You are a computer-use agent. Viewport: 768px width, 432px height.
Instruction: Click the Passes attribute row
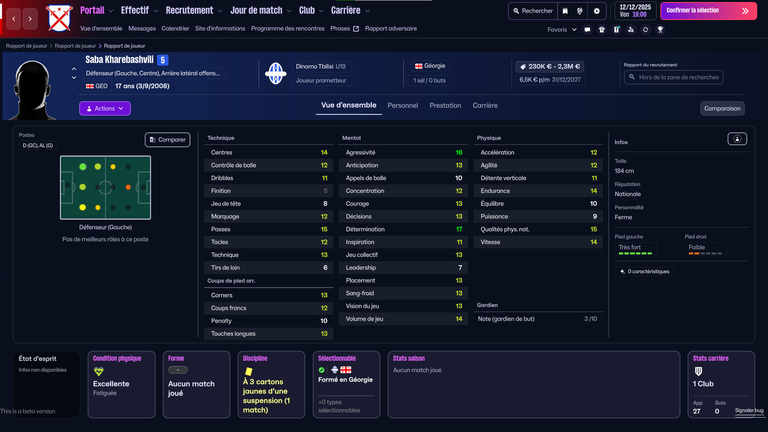pos(268,229)
